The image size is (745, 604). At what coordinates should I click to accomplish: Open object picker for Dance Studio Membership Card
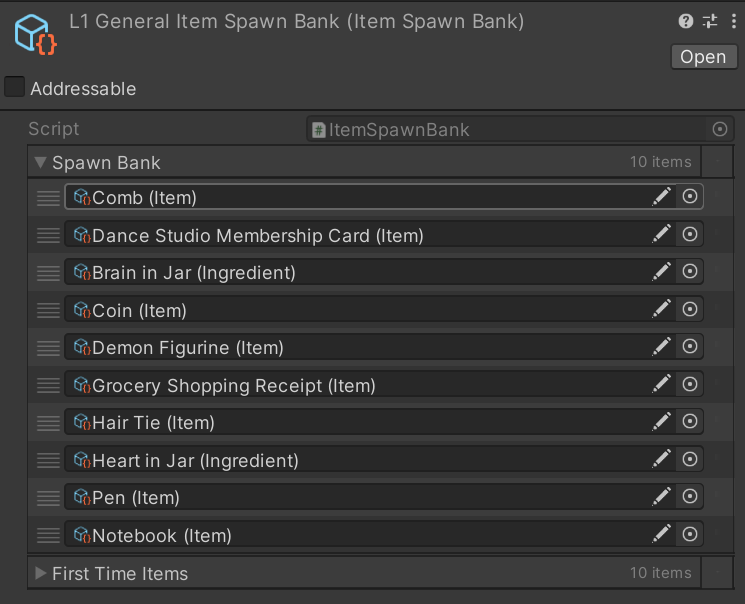pos(689,234)
